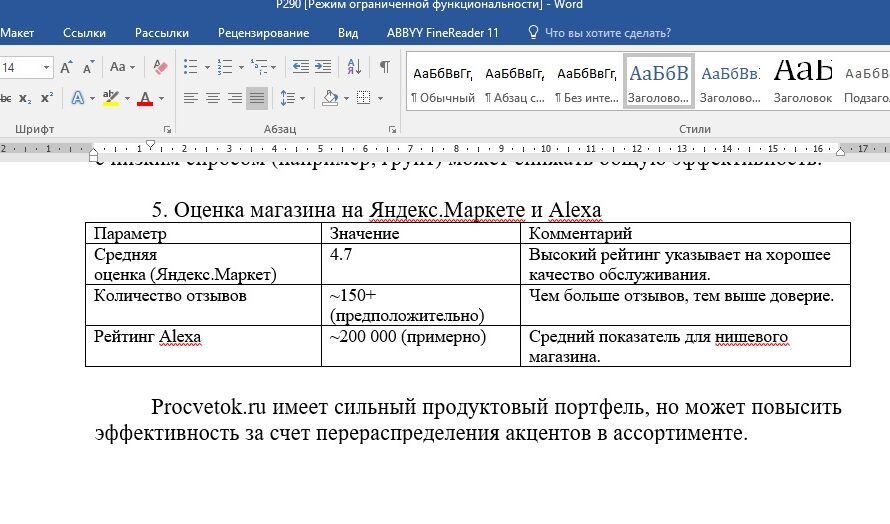Apply red font color button

145,98
